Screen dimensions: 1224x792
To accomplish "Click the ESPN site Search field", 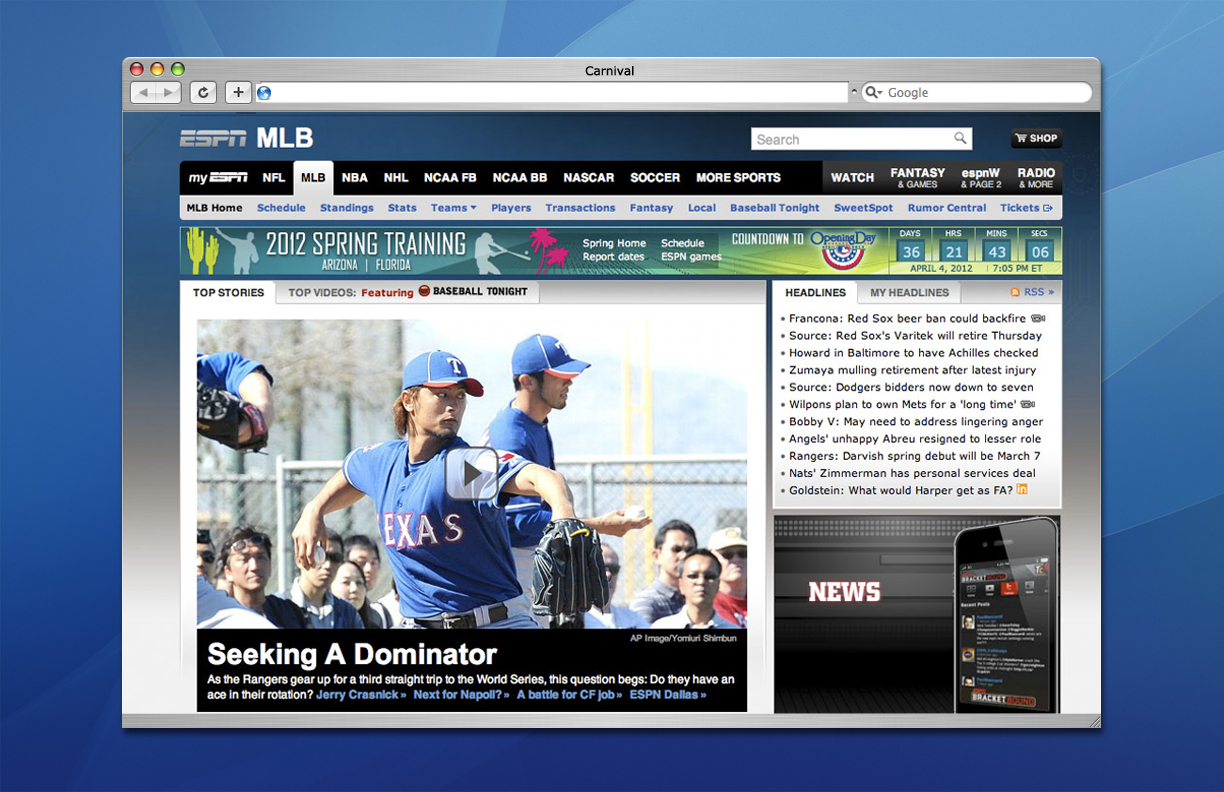I will pos(851,139).
